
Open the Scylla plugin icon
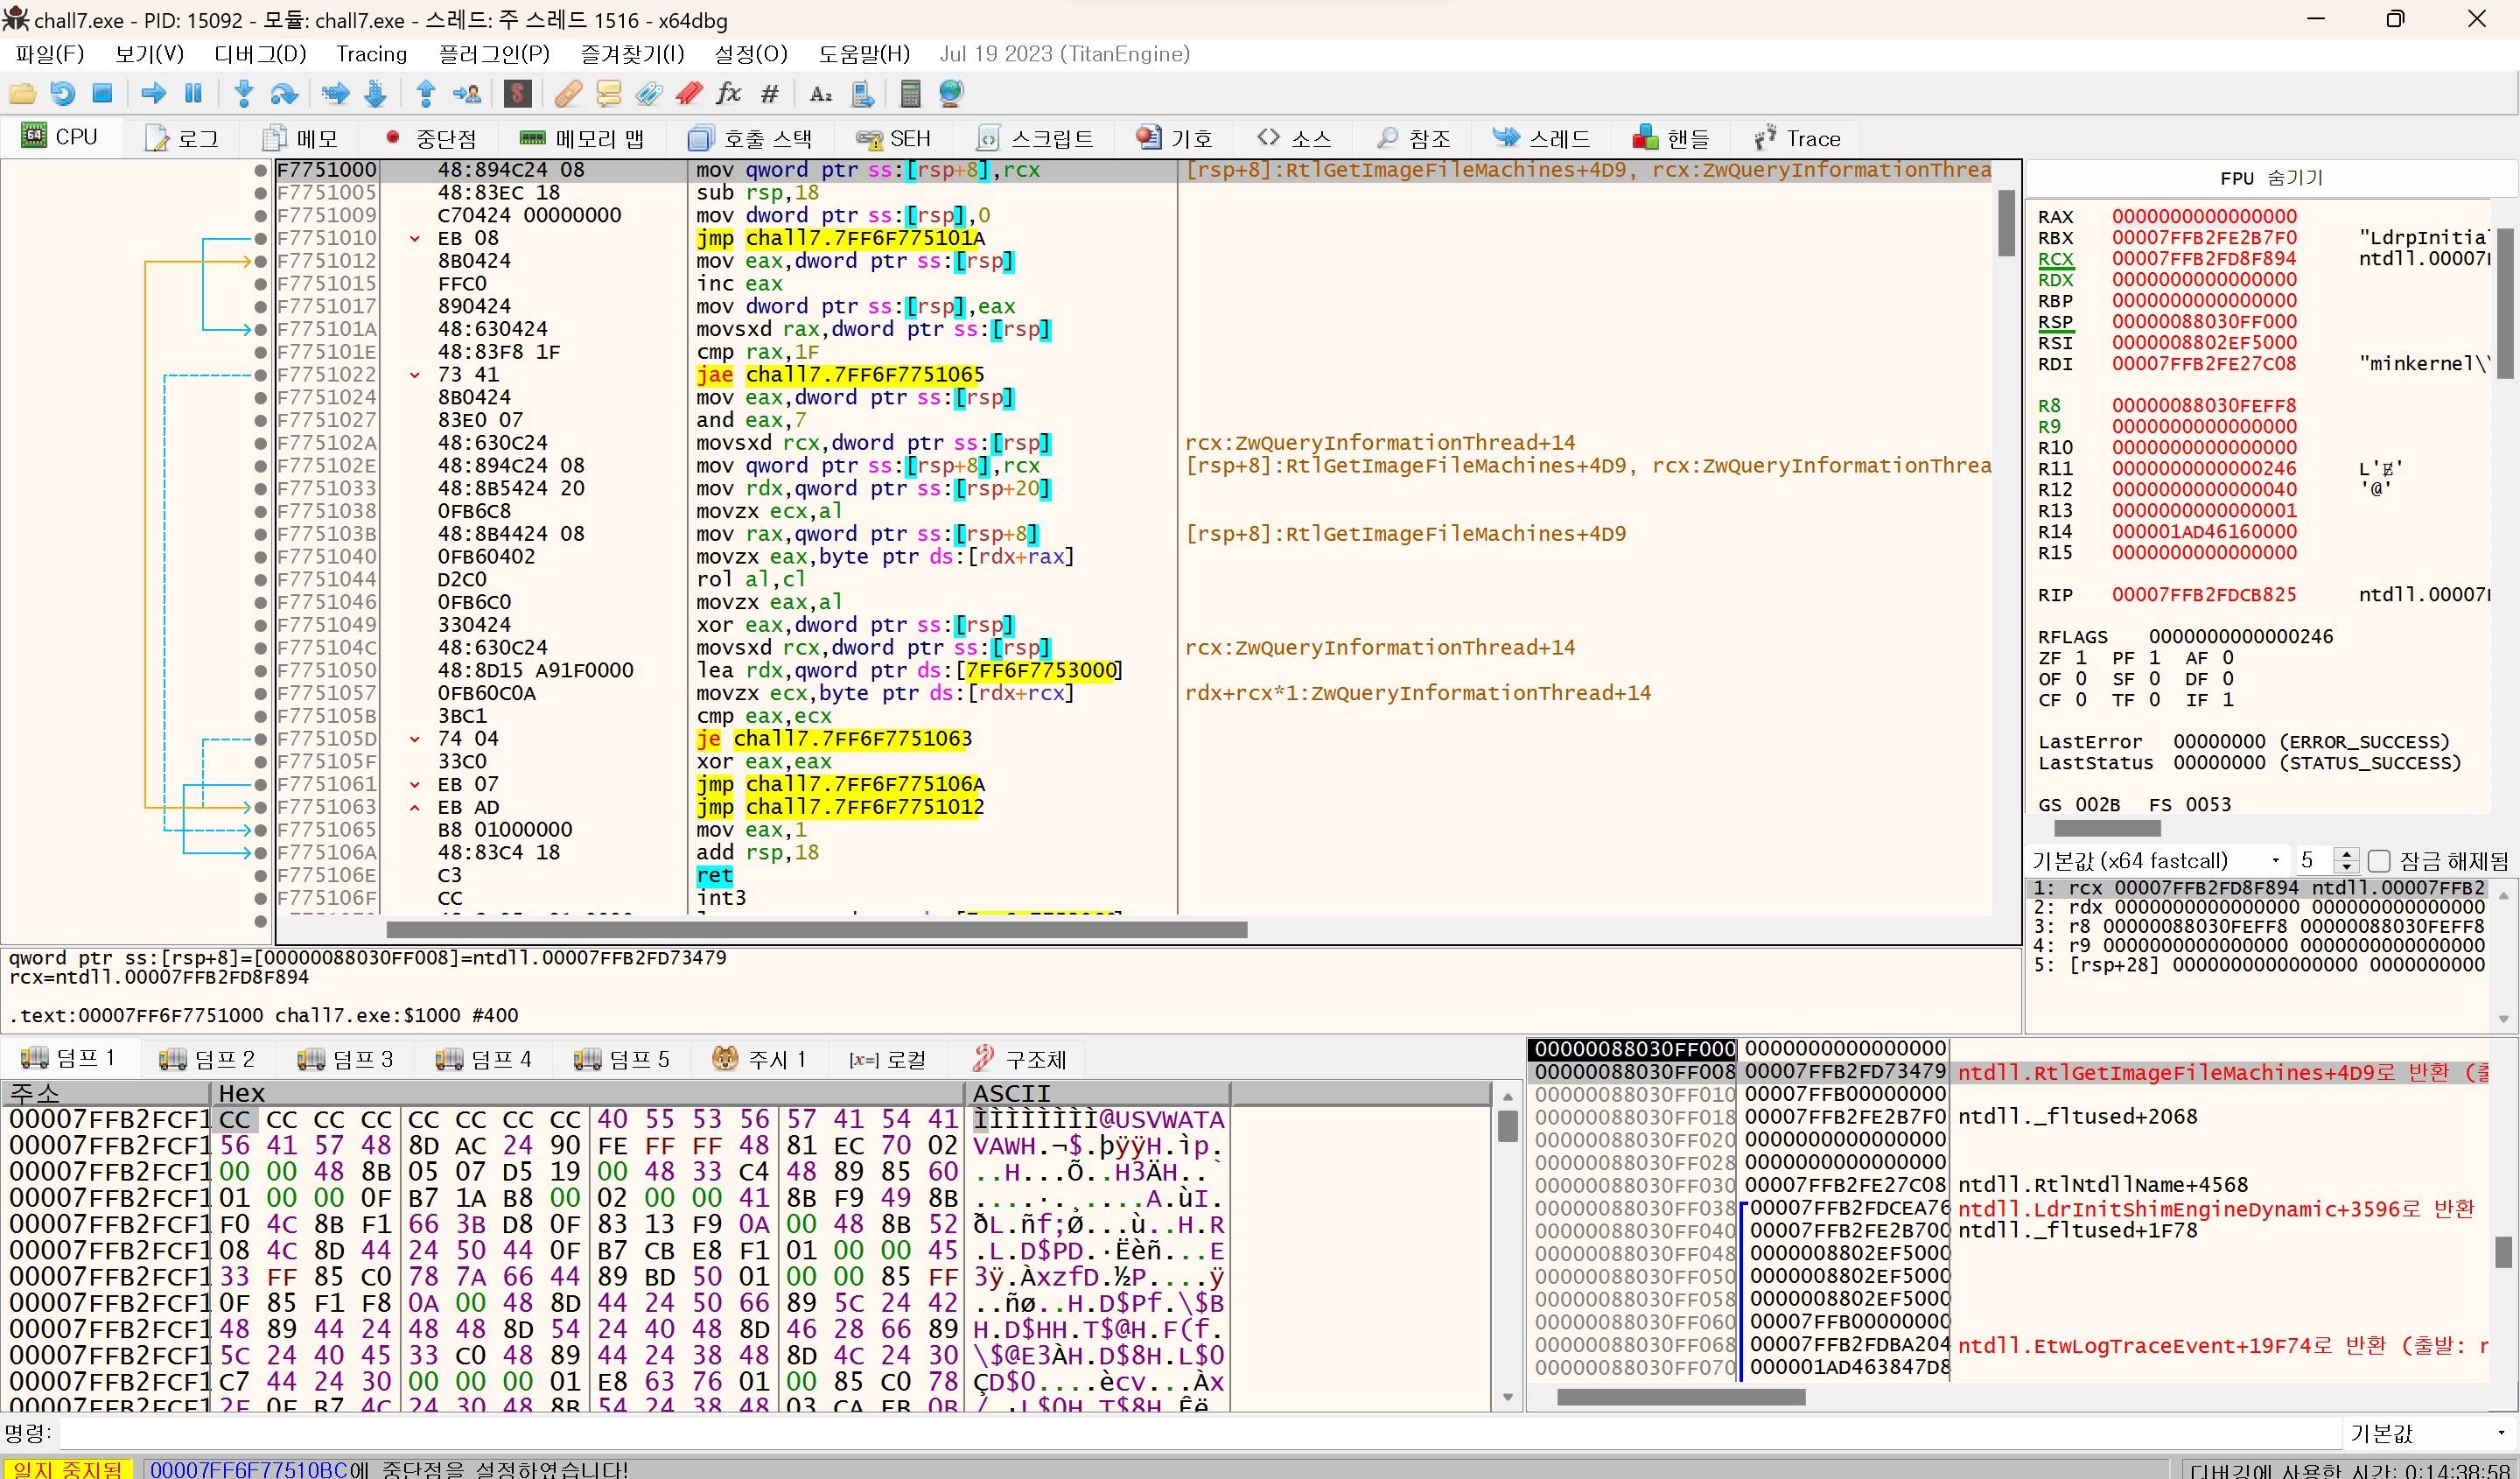point(517,94)
